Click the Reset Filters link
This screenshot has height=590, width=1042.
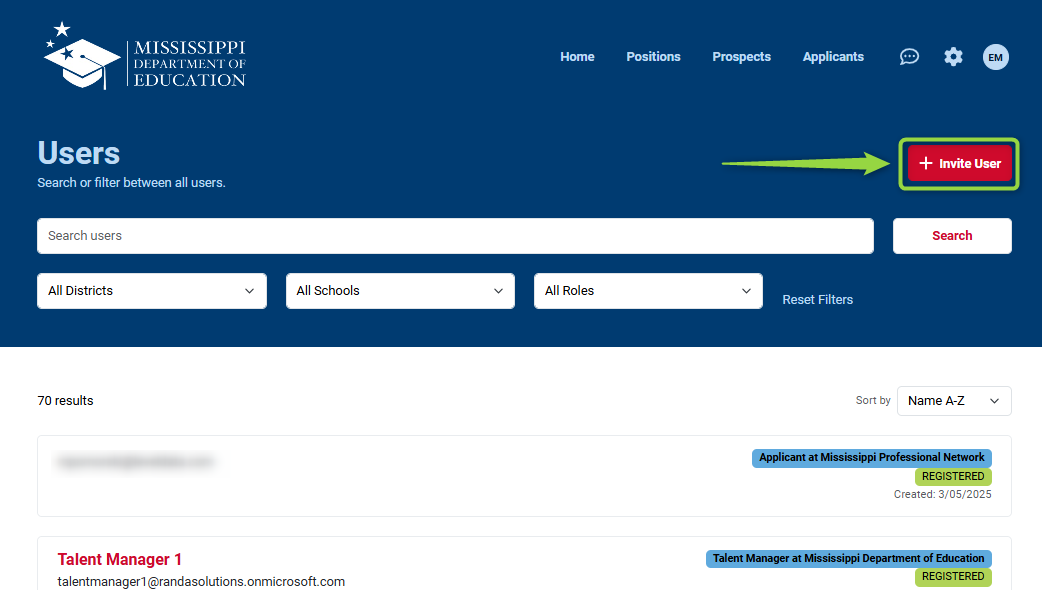coord(817,300)
